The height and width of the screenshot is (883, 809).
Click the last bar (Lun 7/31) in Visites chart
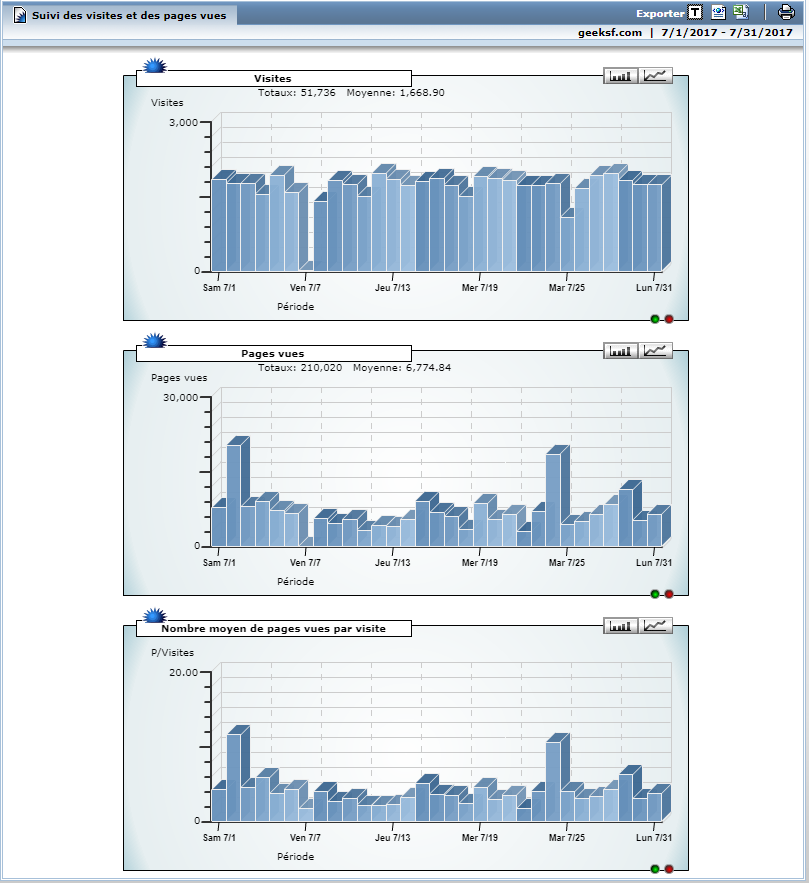654,228
